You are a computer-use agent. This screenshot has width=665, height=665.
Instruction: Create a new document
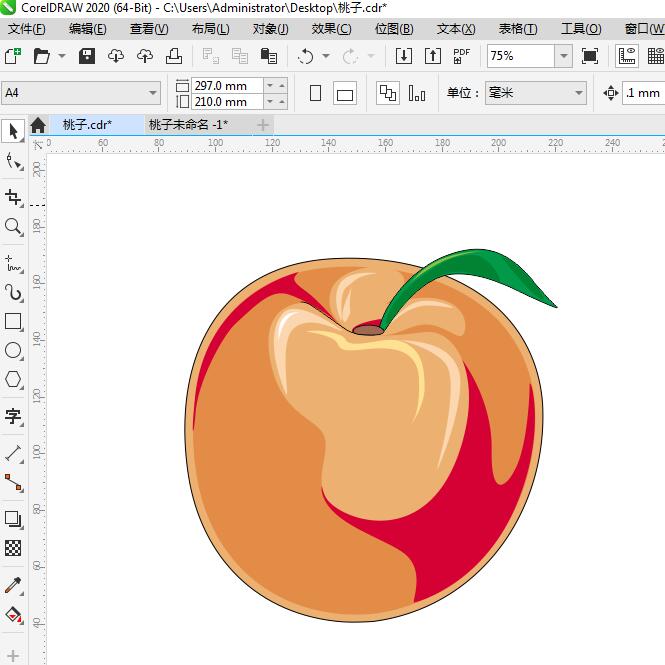click(13, 56)
